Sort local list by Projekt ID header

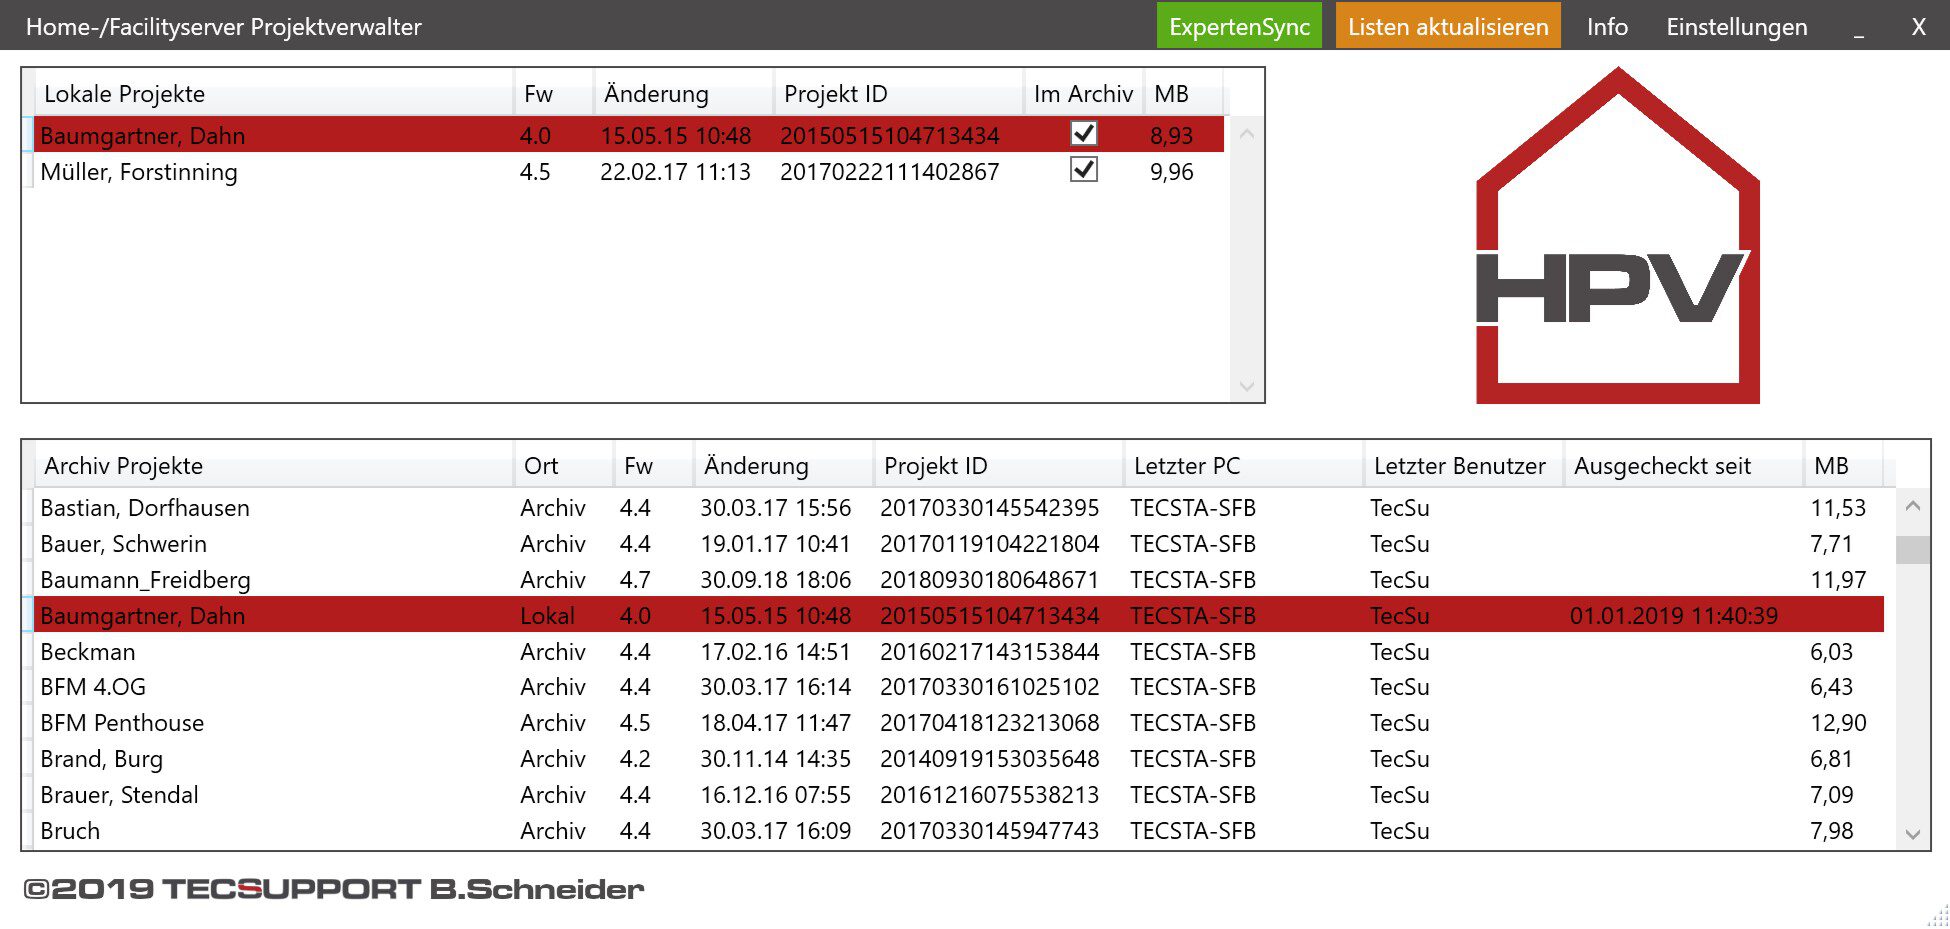point(898,94)
